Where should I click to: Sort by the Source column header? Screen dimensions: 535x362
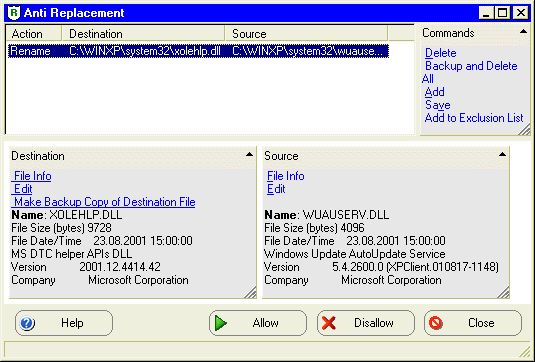click(x=306, y=33)
